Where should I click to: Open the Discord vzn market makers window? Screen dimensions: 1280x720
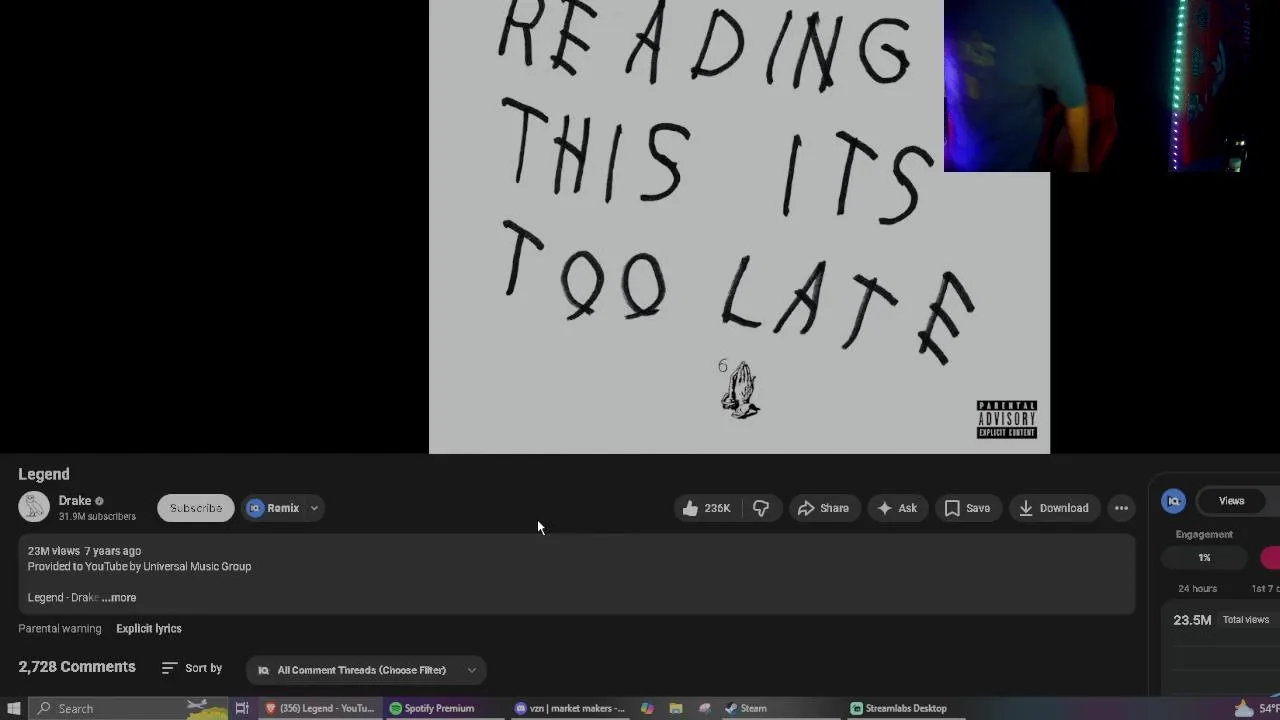tap(570, 708)
